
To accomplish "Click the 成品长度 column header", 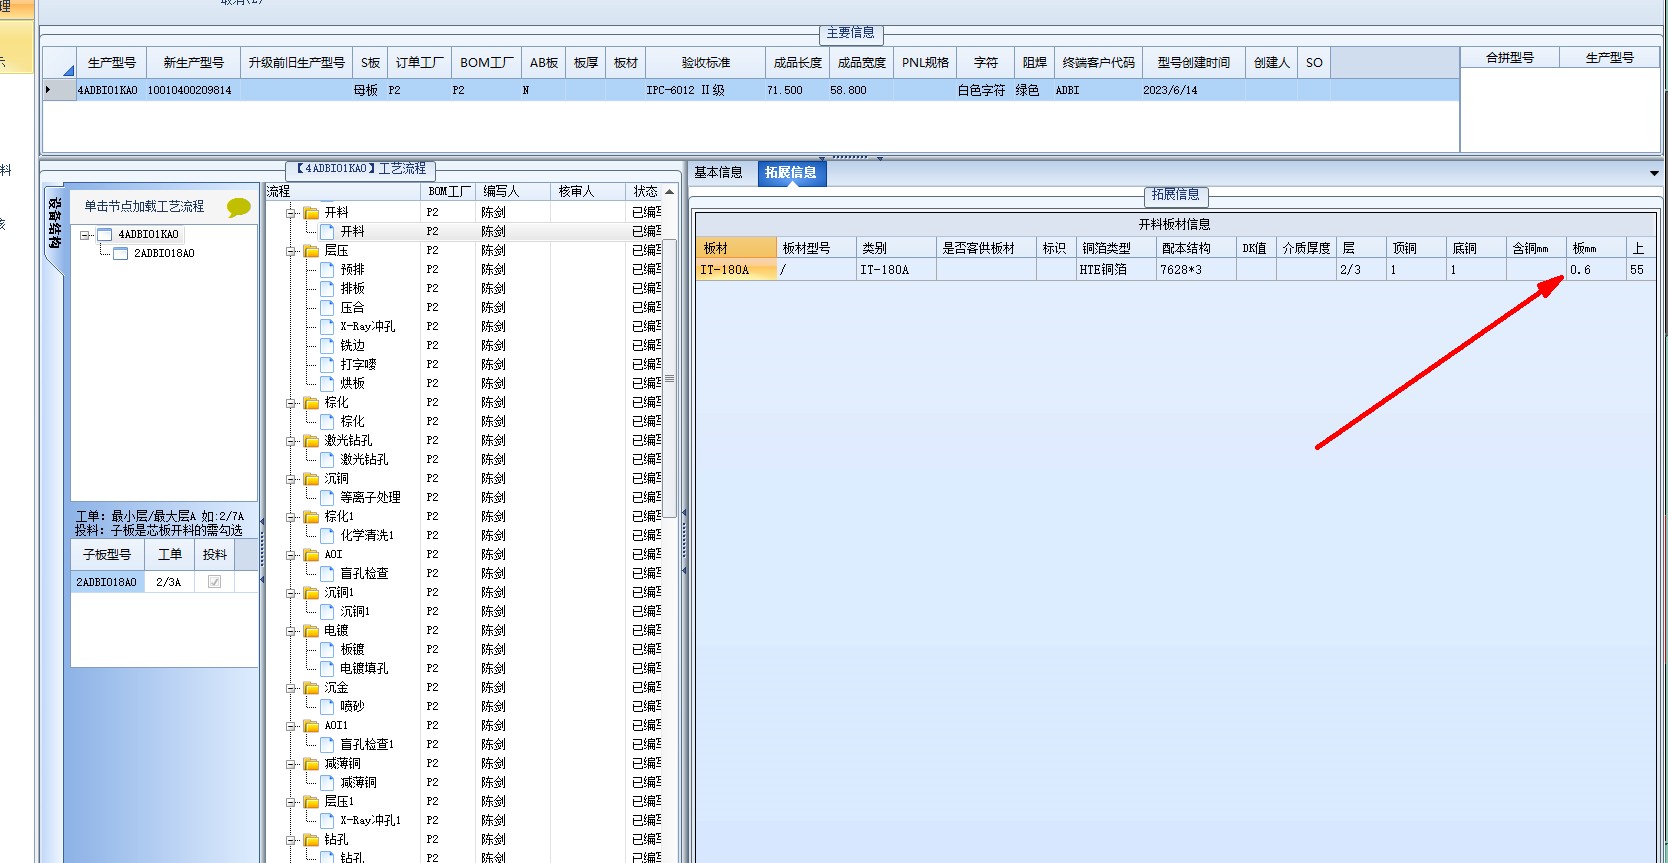I will pos(798,62).
